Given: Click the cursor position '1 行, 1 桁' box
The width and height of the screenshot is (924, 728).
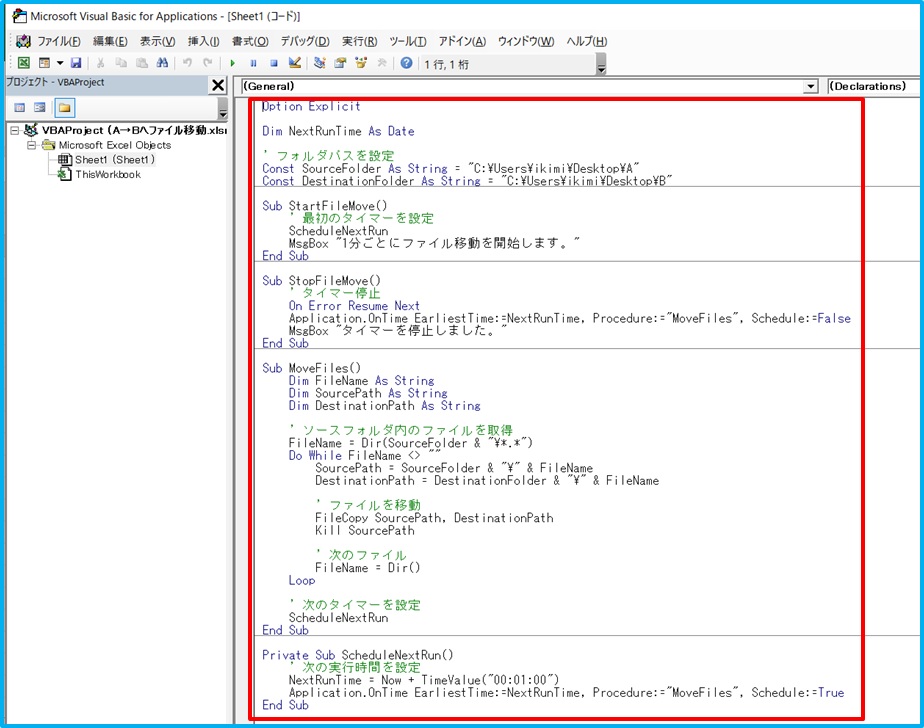Looking at the screenshot, I should (x=508, y=64).
